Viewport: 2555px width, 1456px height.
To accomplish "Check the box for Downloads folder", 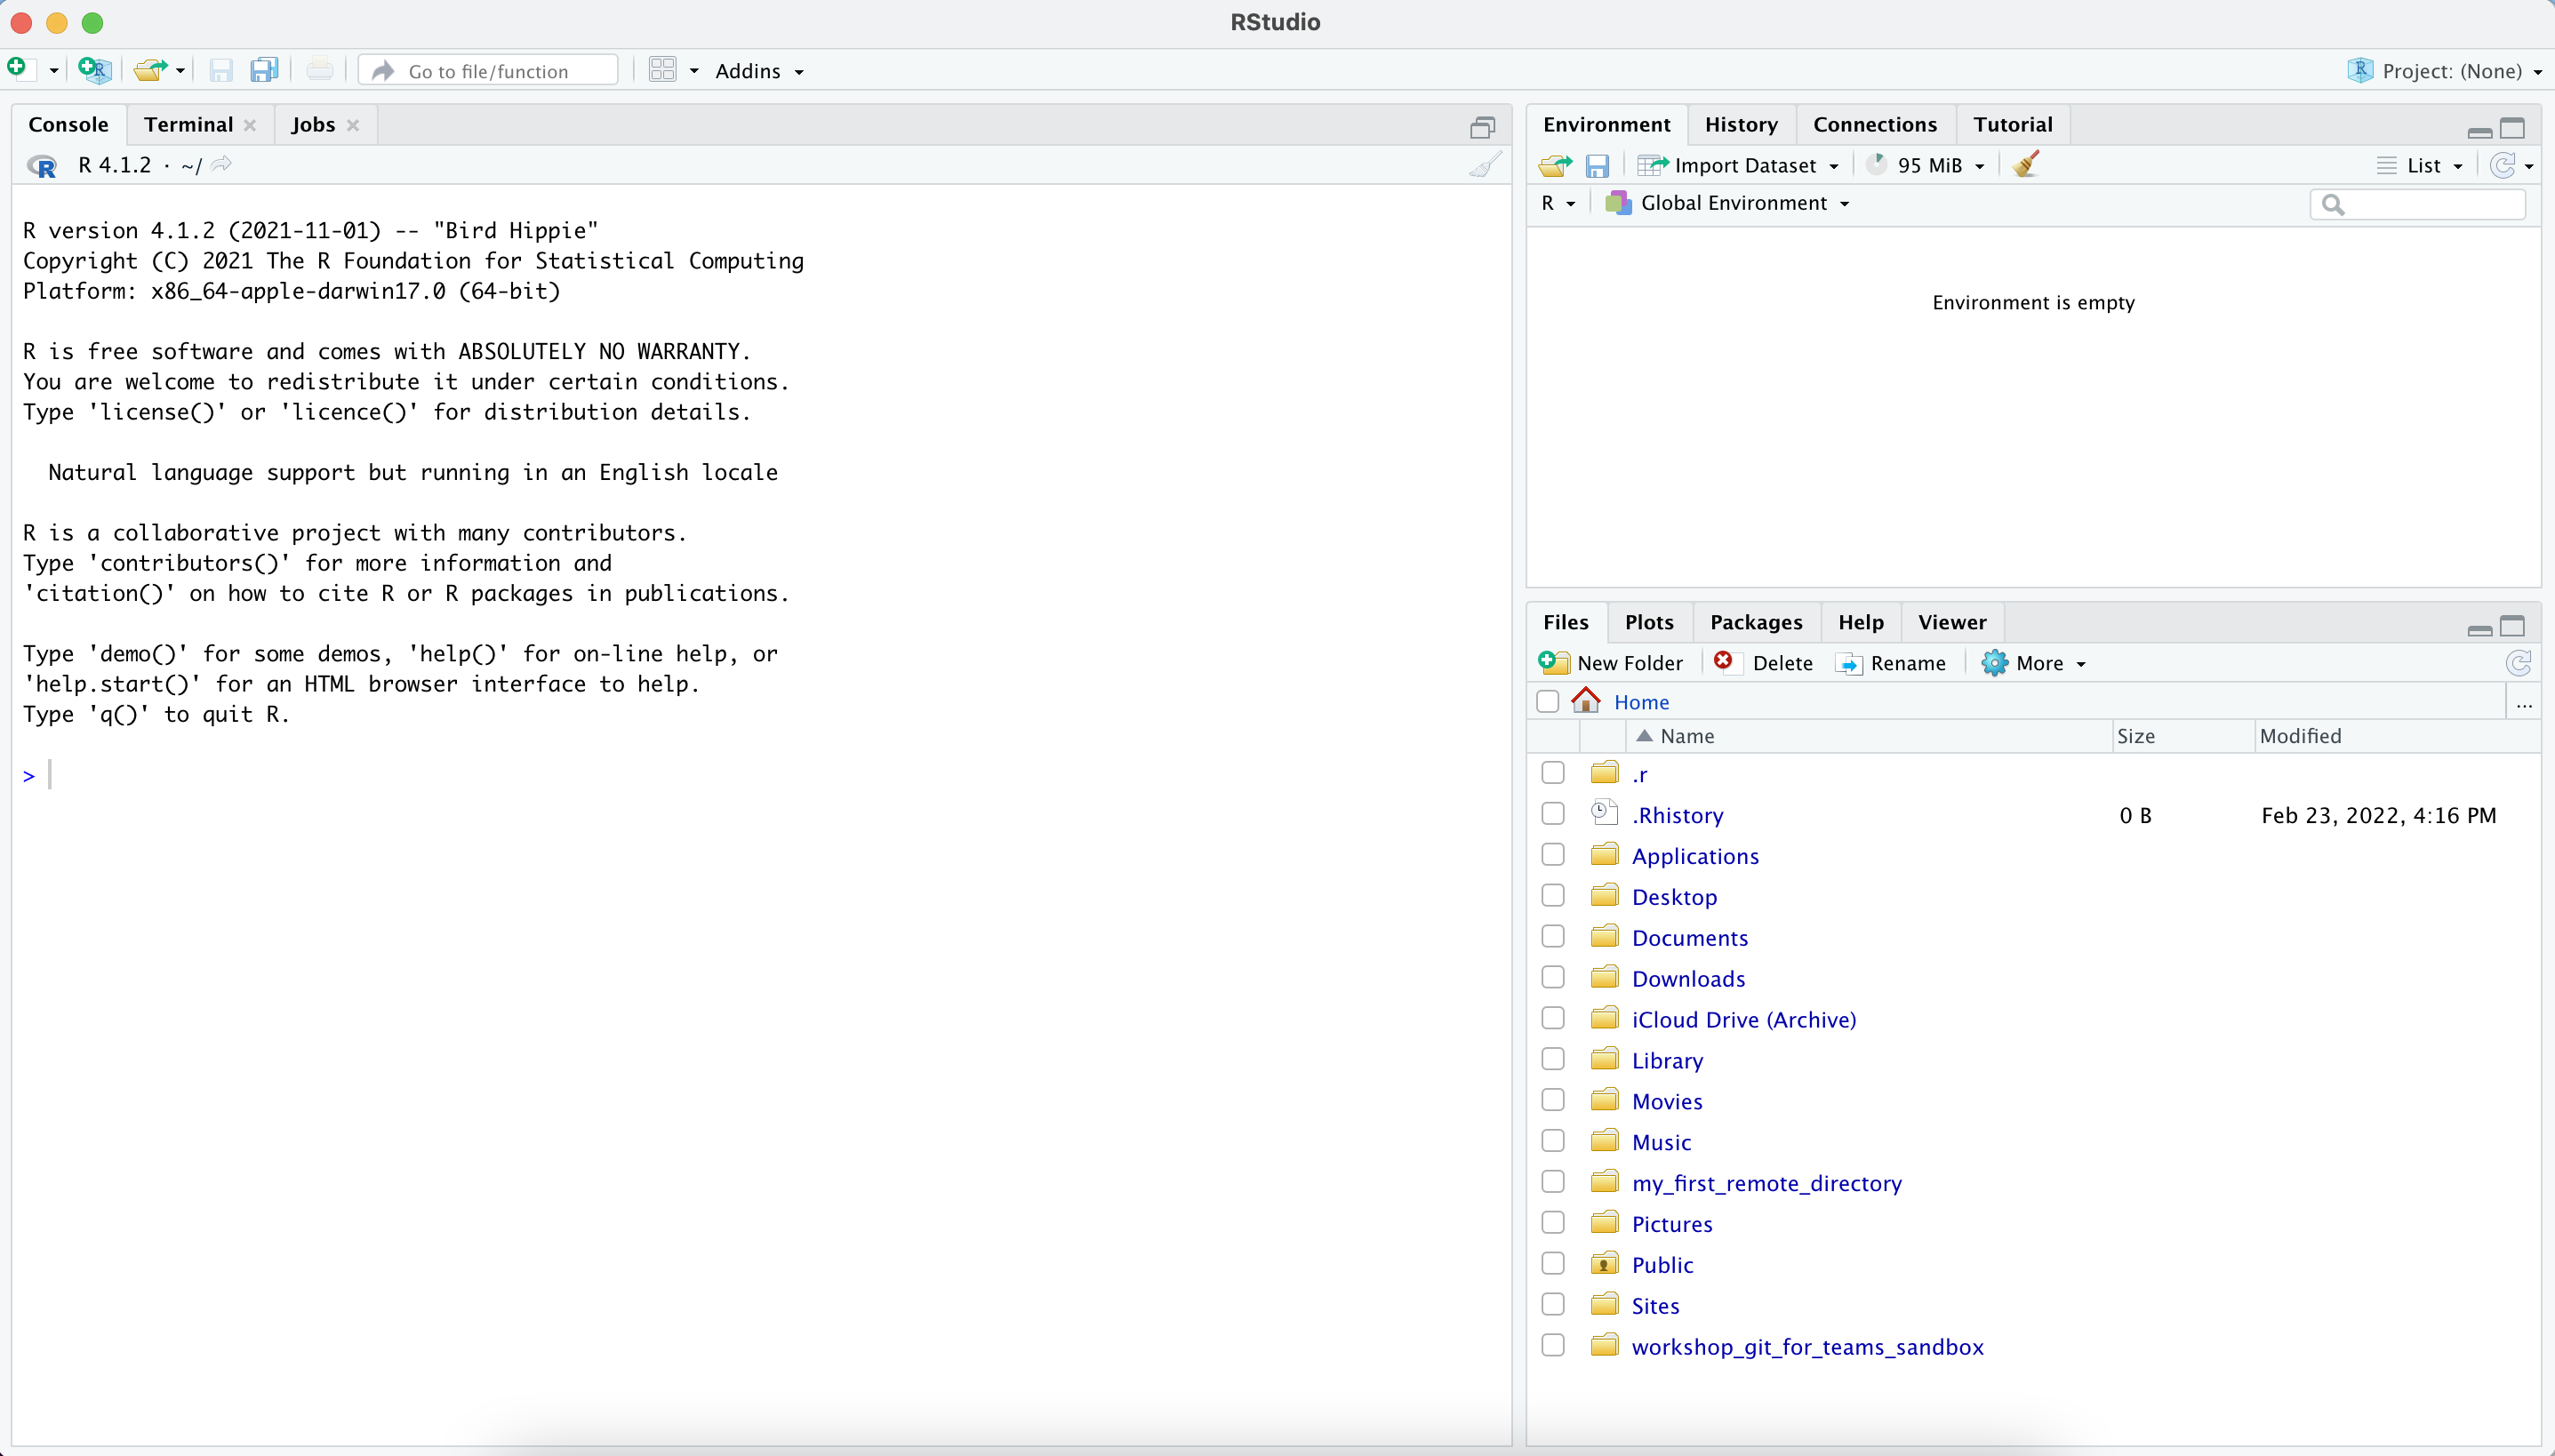I will [1553, 977].
